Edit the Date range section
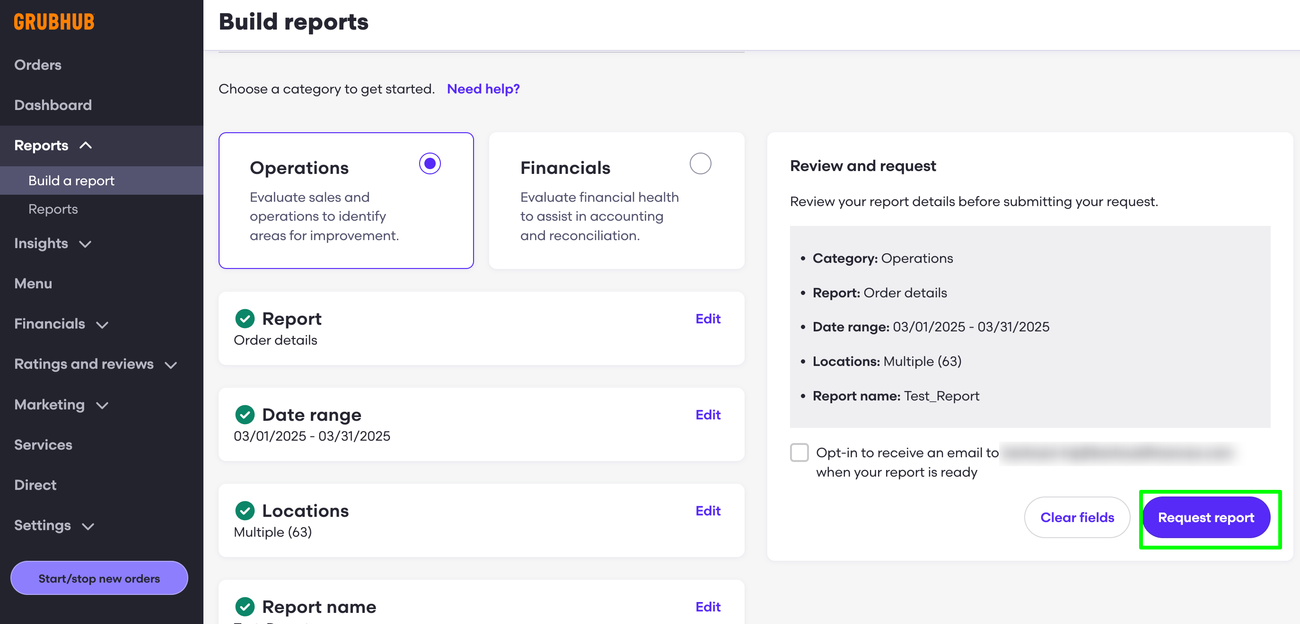Image resolution: width=1300 pixels, height=624 pixels. [708, 415]
